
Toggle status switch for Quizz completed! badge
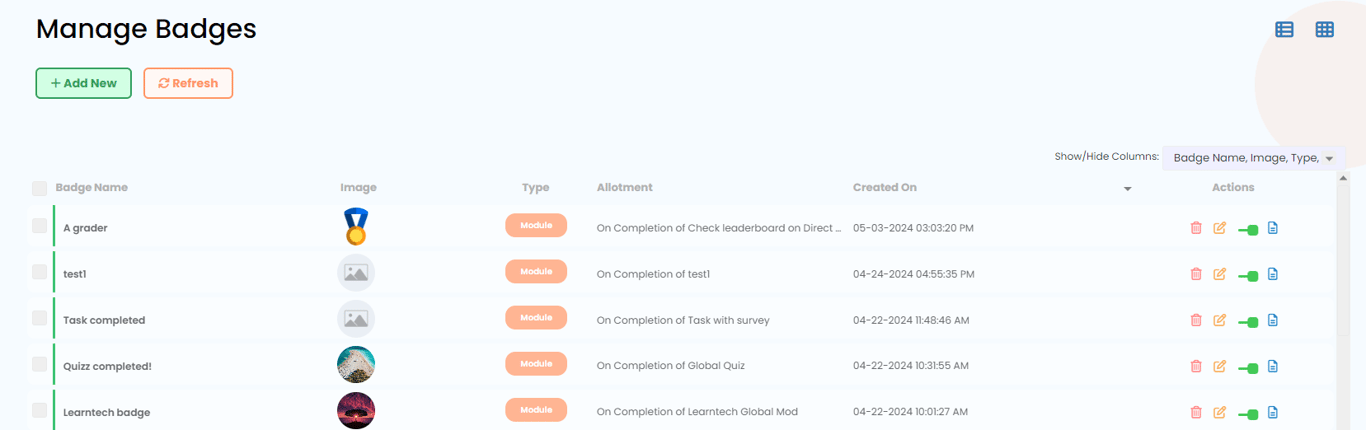pos(1248,367)
